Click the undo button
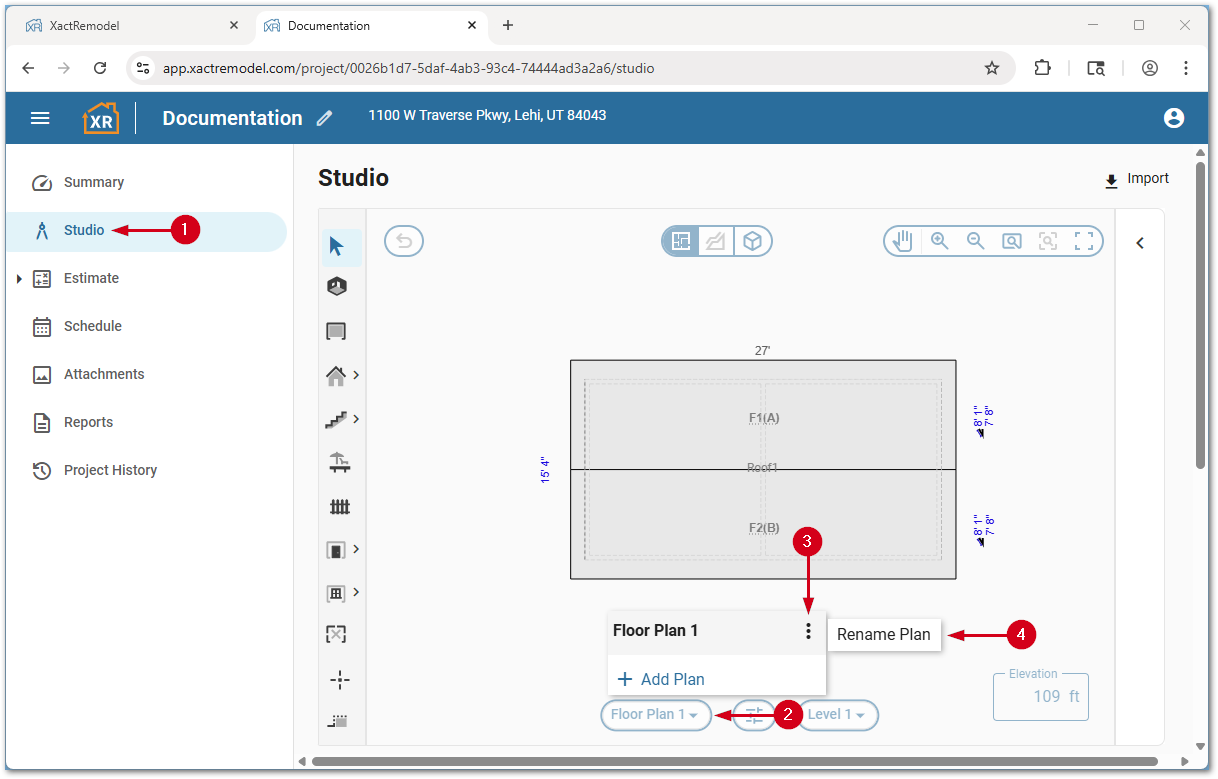1218x779 pixels. coord(404,241)
